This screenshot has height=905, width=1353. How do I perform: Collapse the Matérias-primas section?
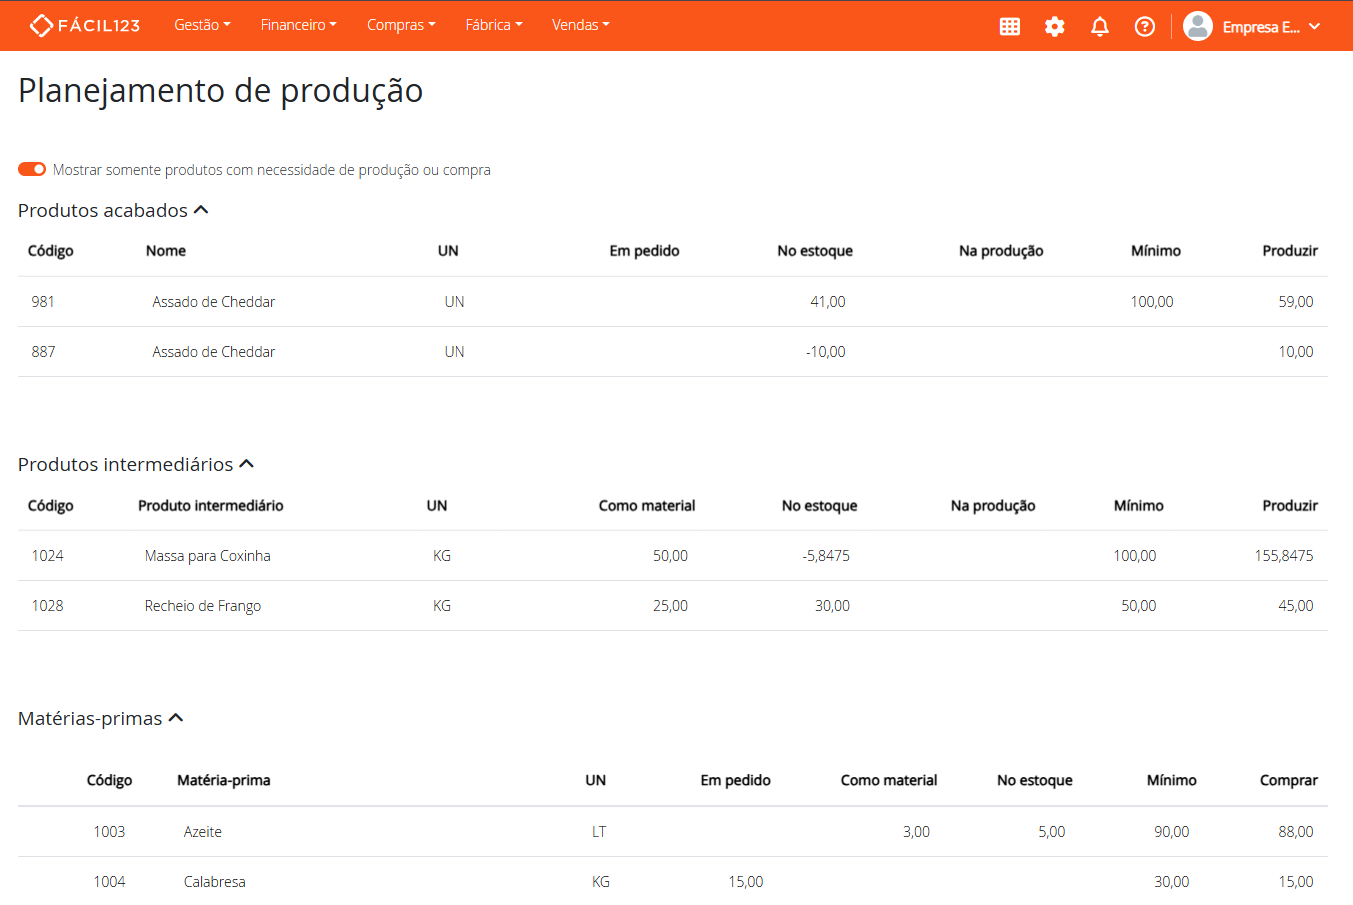(x=176, y=718)
